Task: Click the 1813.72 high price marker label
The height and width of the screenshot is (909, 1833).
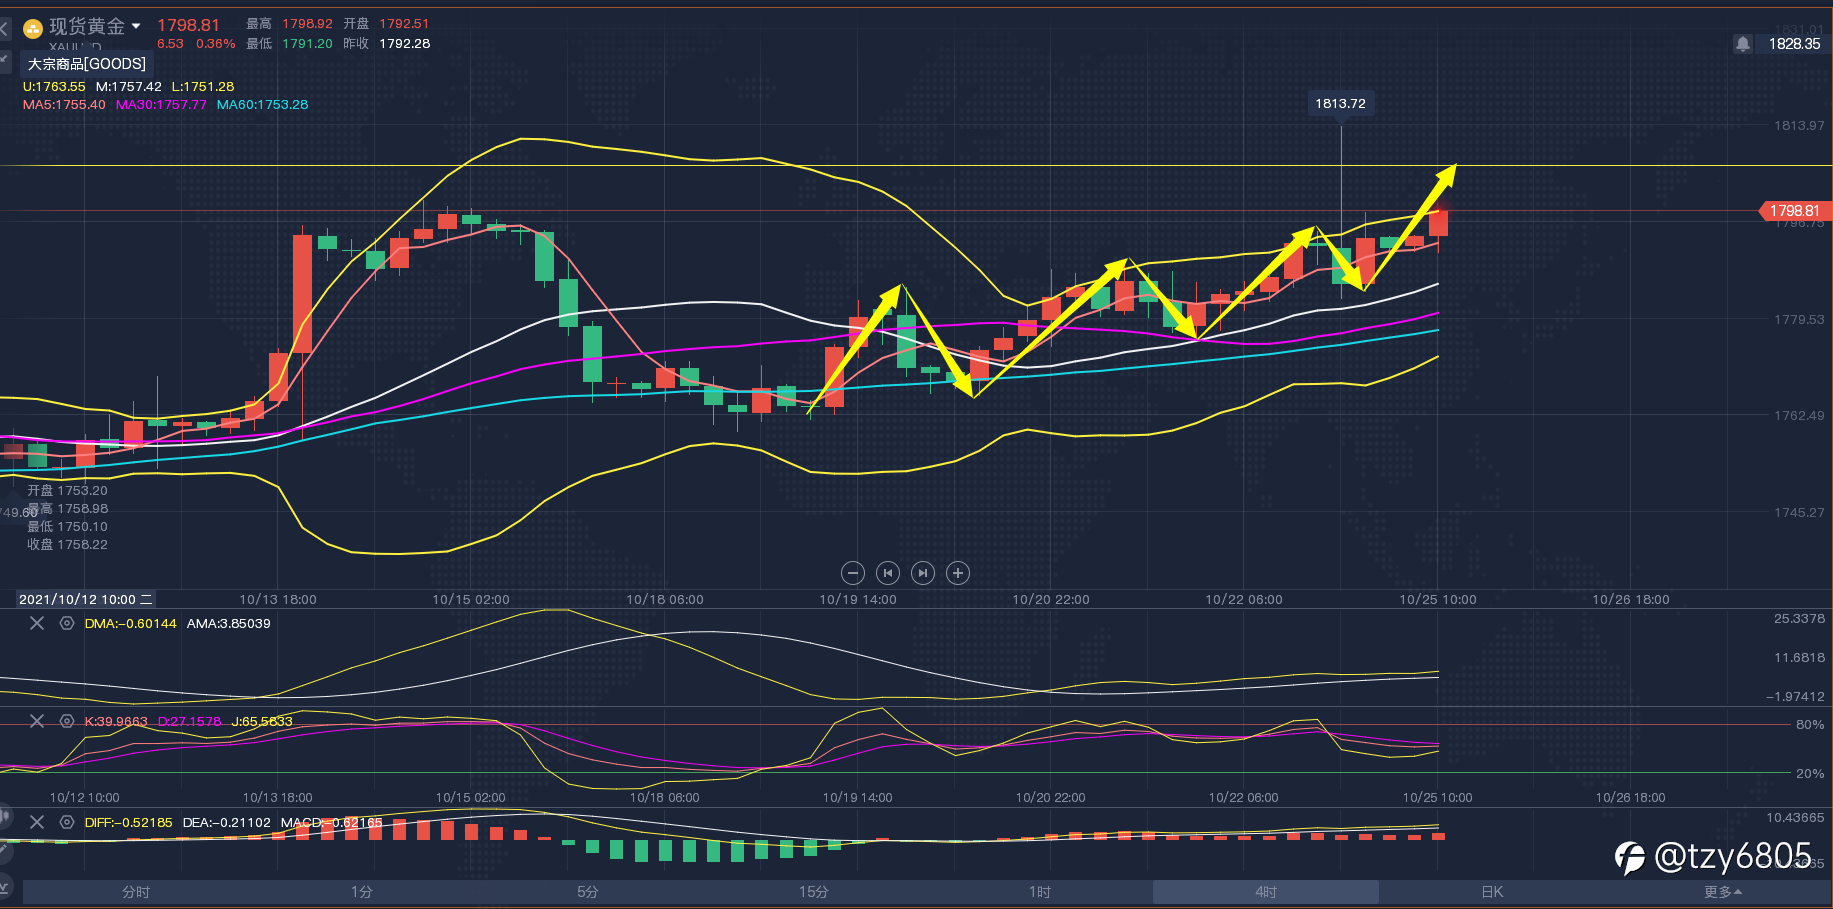Action: click(1340, 103)
